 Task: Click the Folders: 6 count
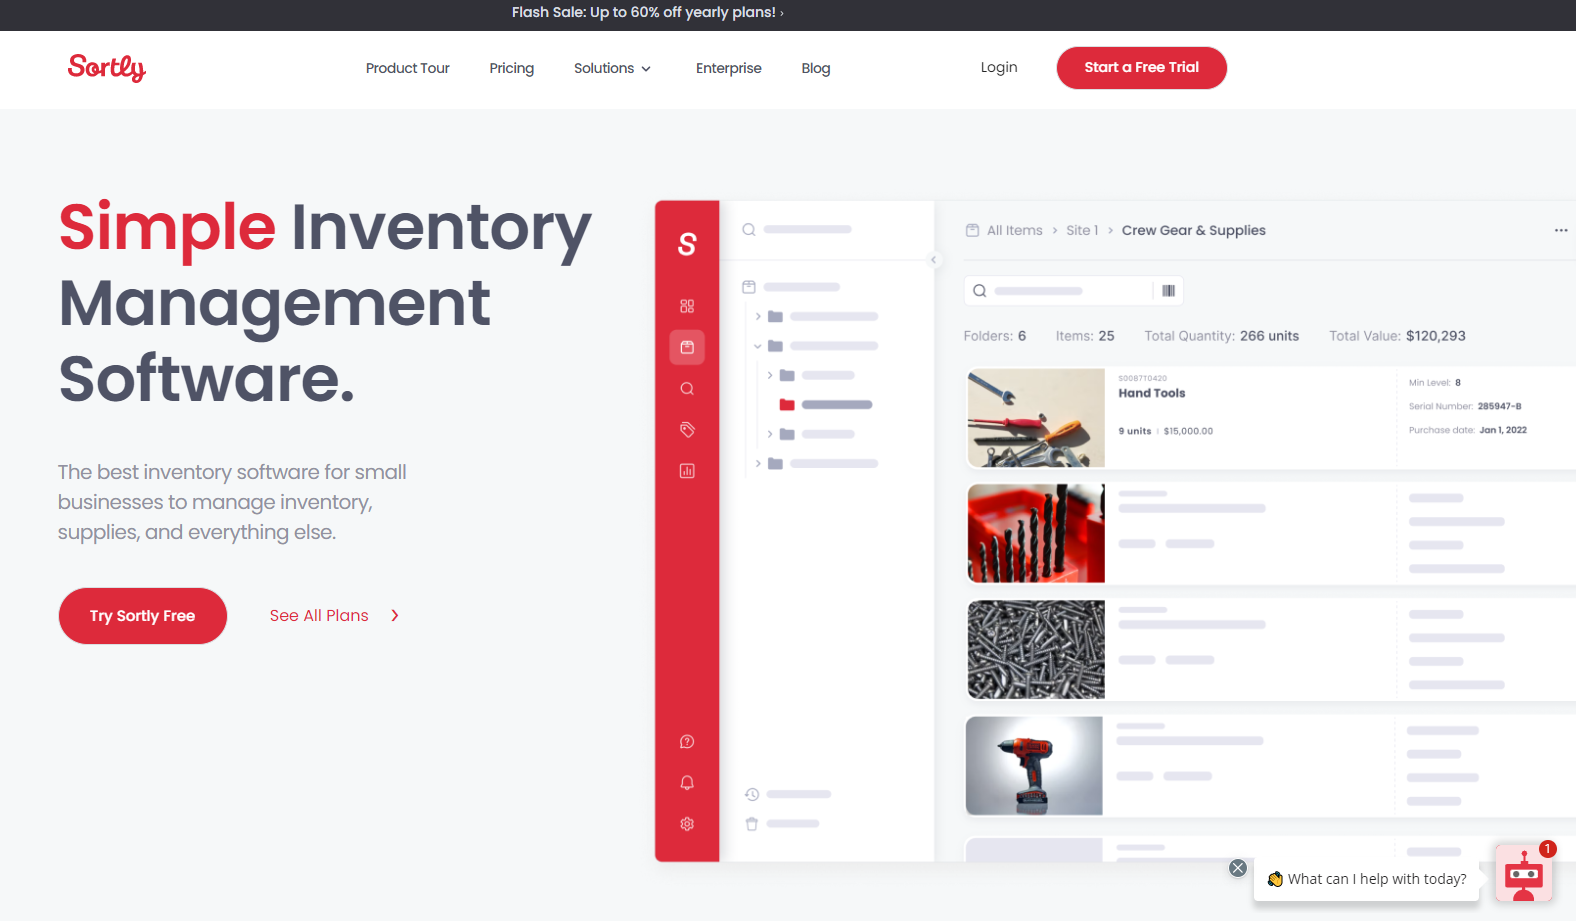click(994, 336)
